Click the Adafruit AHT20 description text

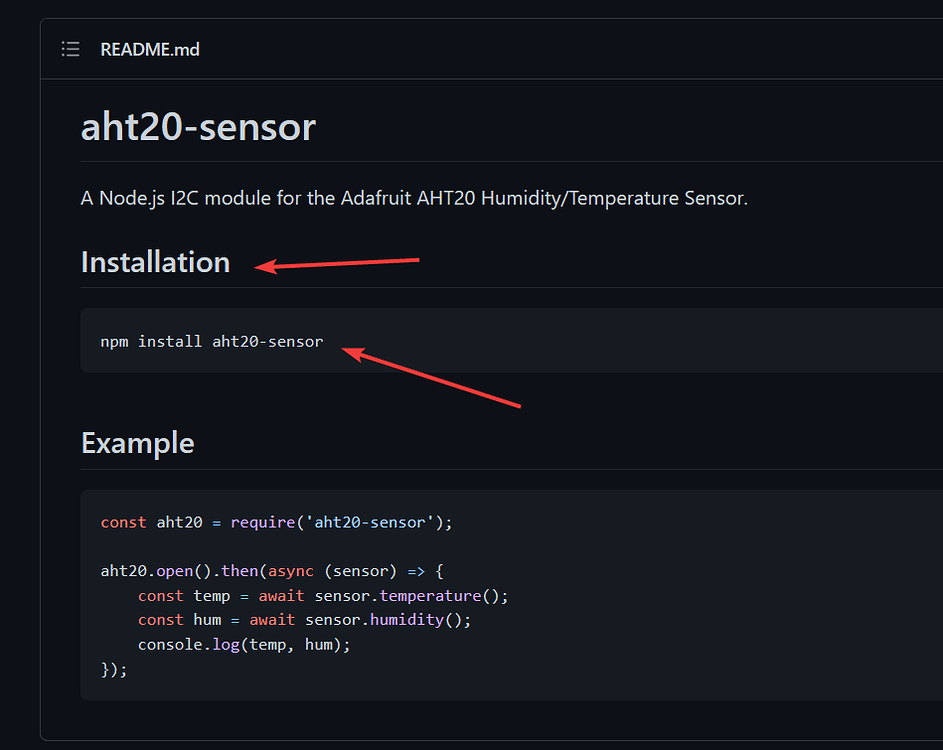tap(413, 198)
